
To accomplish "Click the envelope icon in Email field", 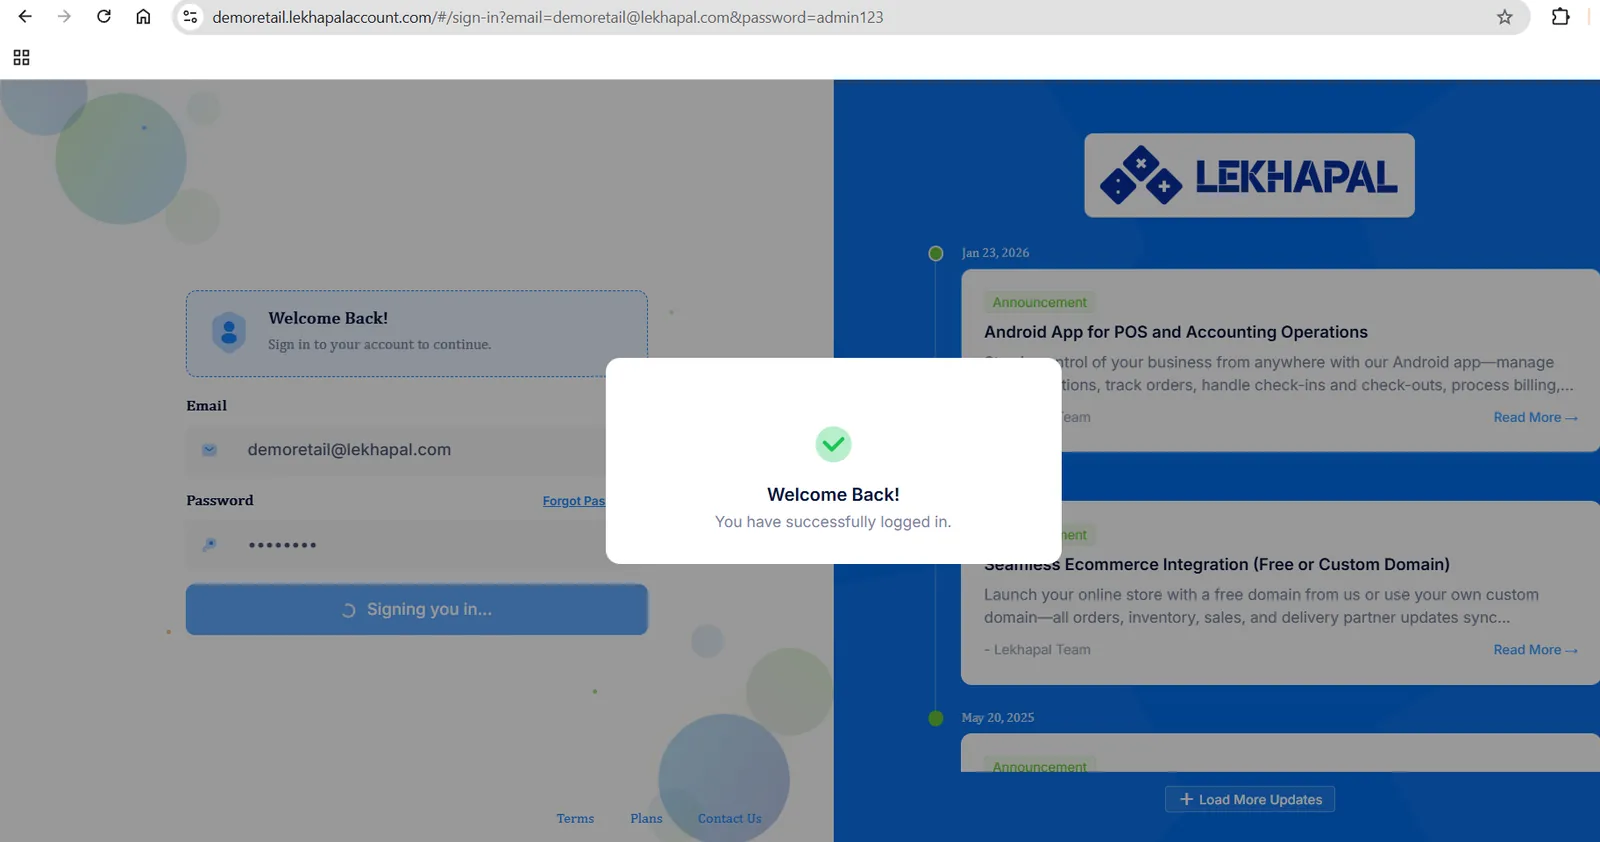I will coord(209,450).
